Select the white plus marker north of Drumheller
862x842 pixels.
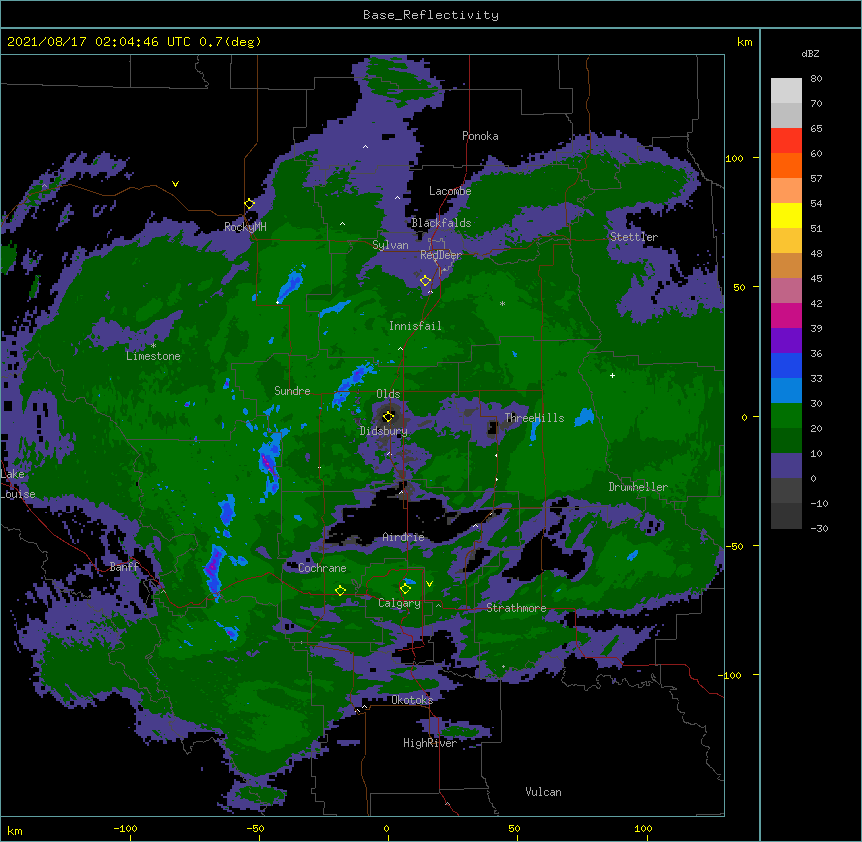click(x=612, y=375)
